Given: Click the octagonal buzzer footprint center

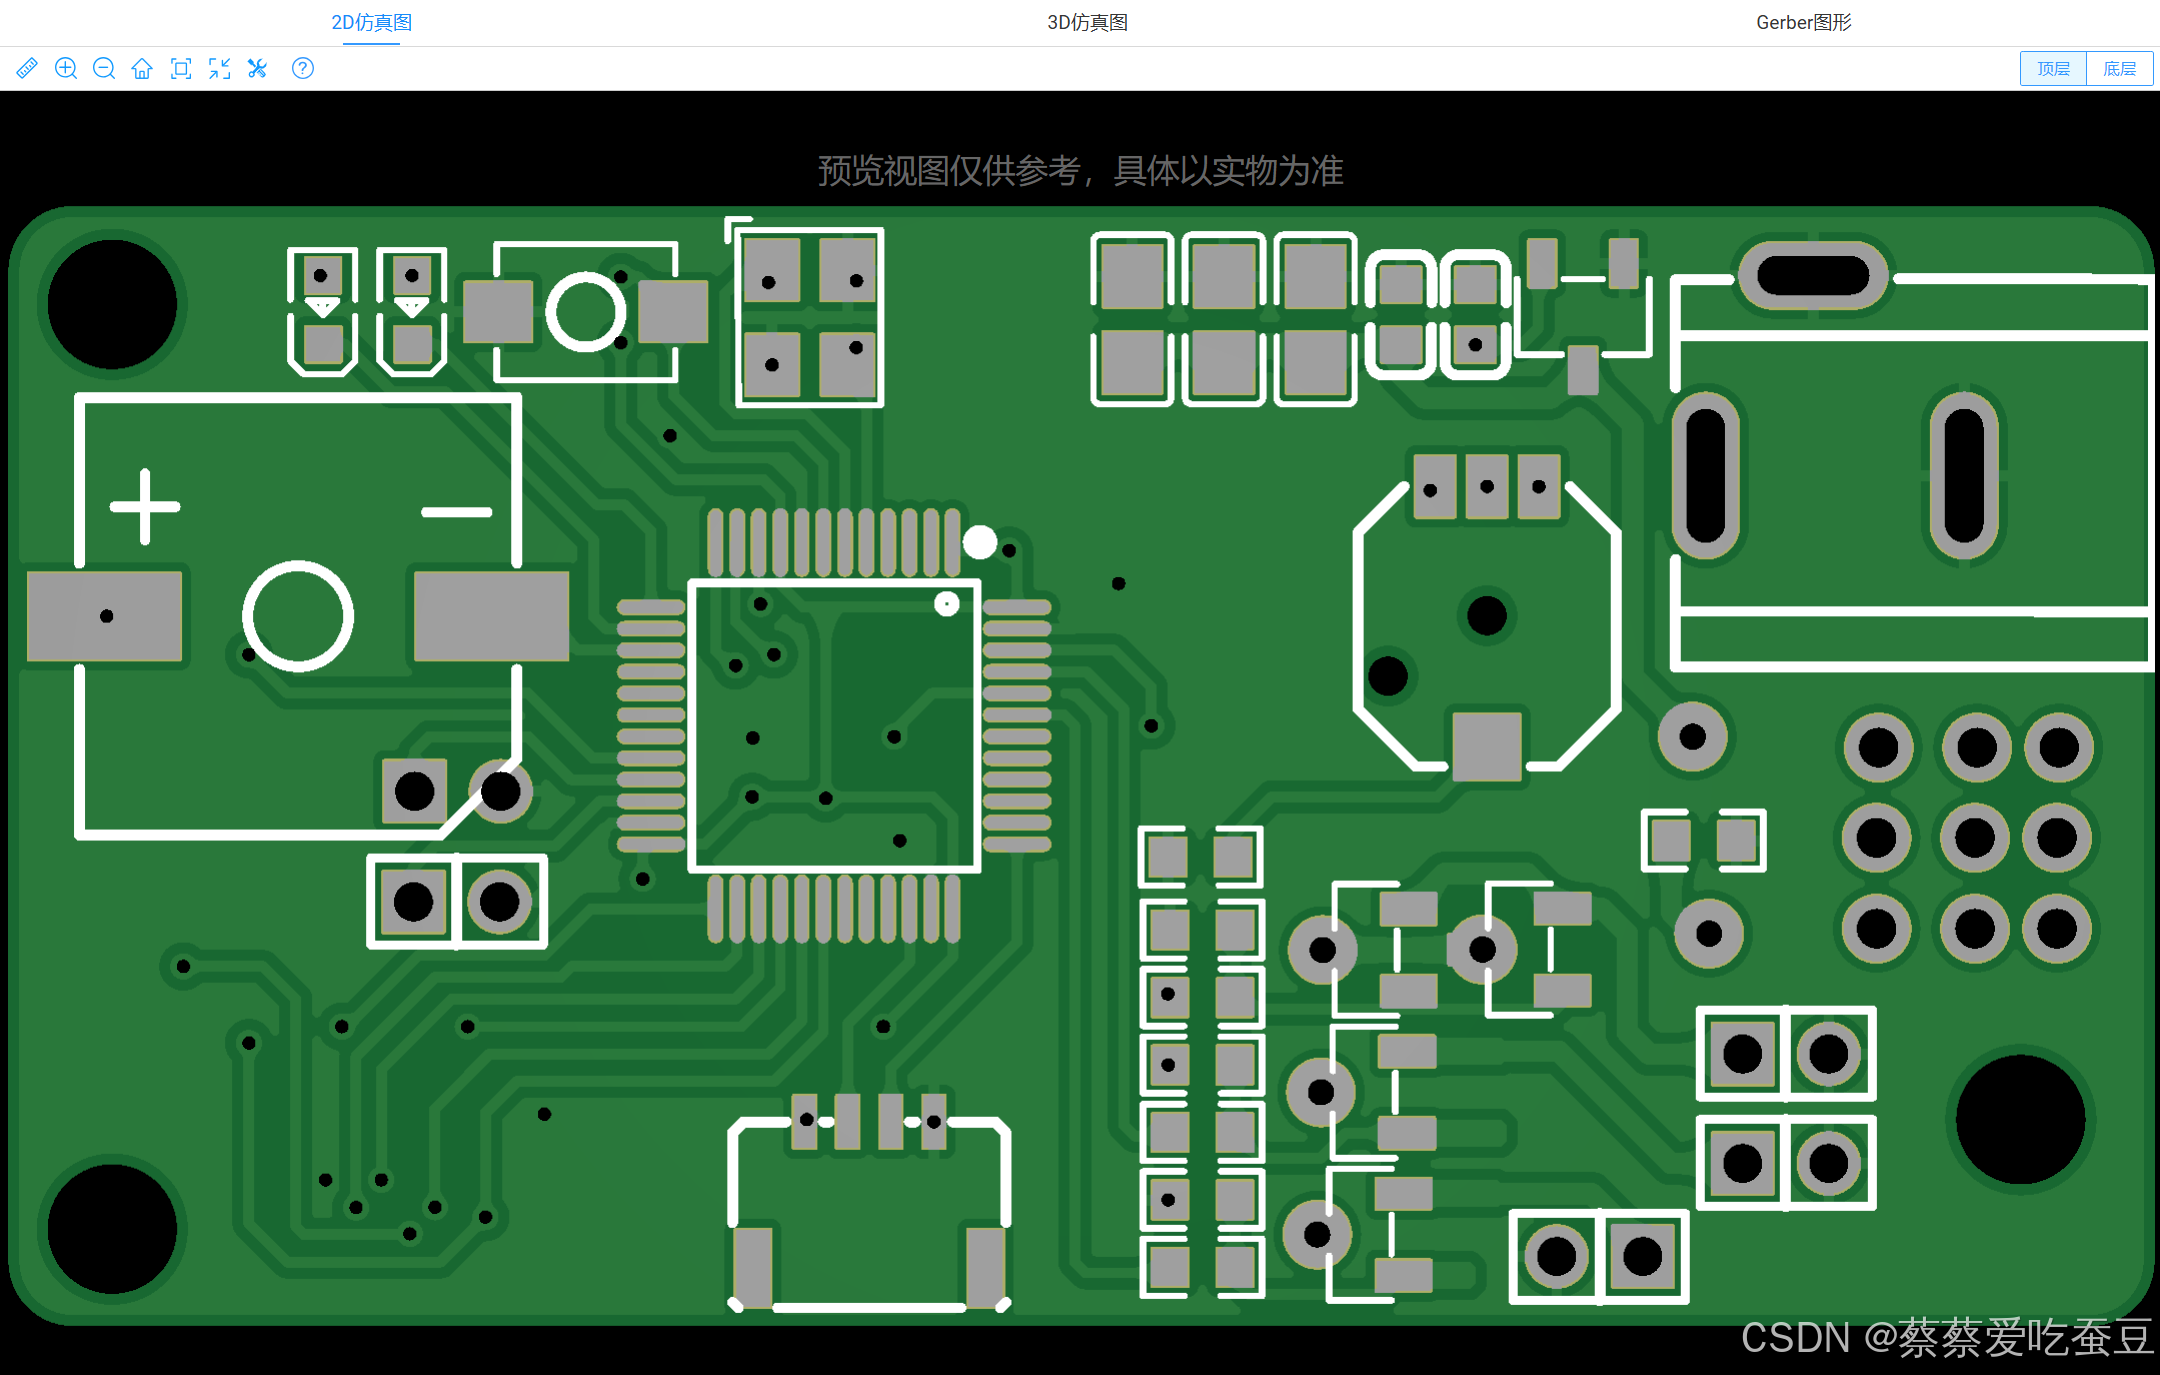Looking at the screenshot, I should (x=1486, y=615).
